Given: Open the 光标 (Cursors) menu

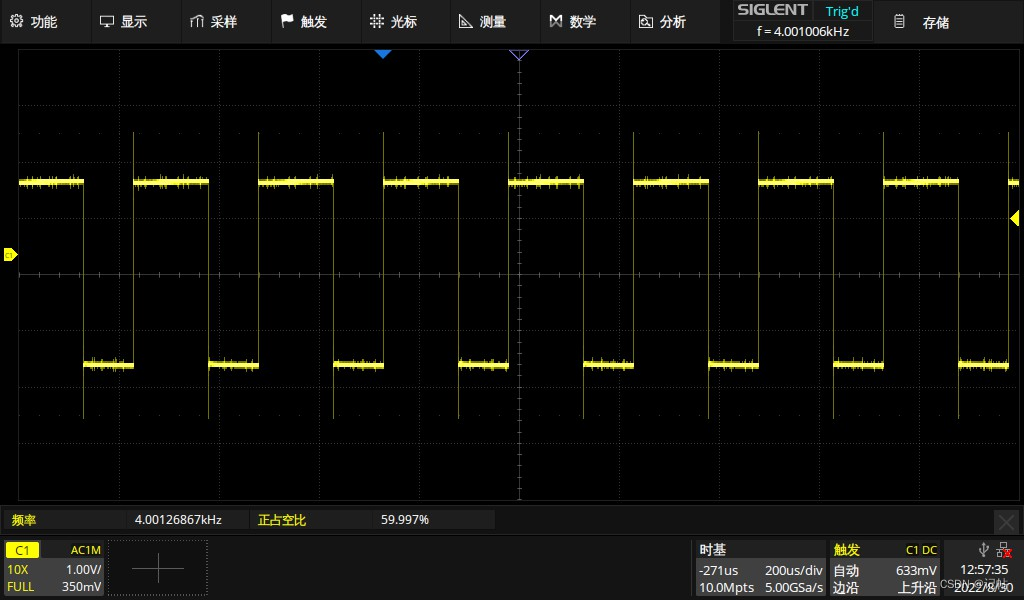Looking at the screenshot, I should [x=394, y=22].
